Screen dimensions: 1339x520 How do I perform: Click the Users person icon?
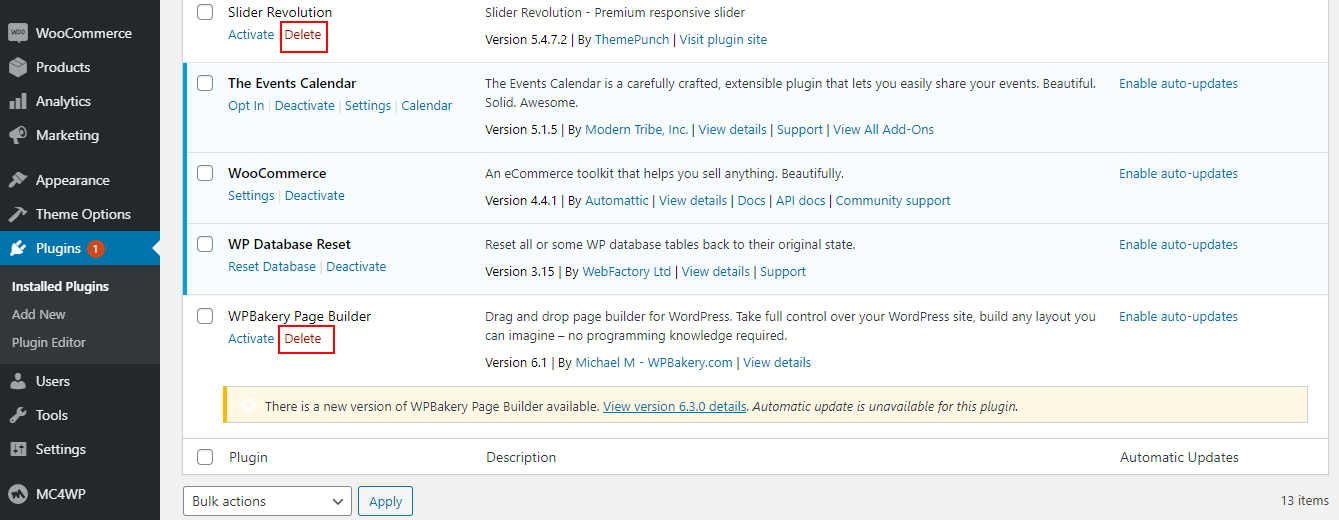(x=17, y=381)
